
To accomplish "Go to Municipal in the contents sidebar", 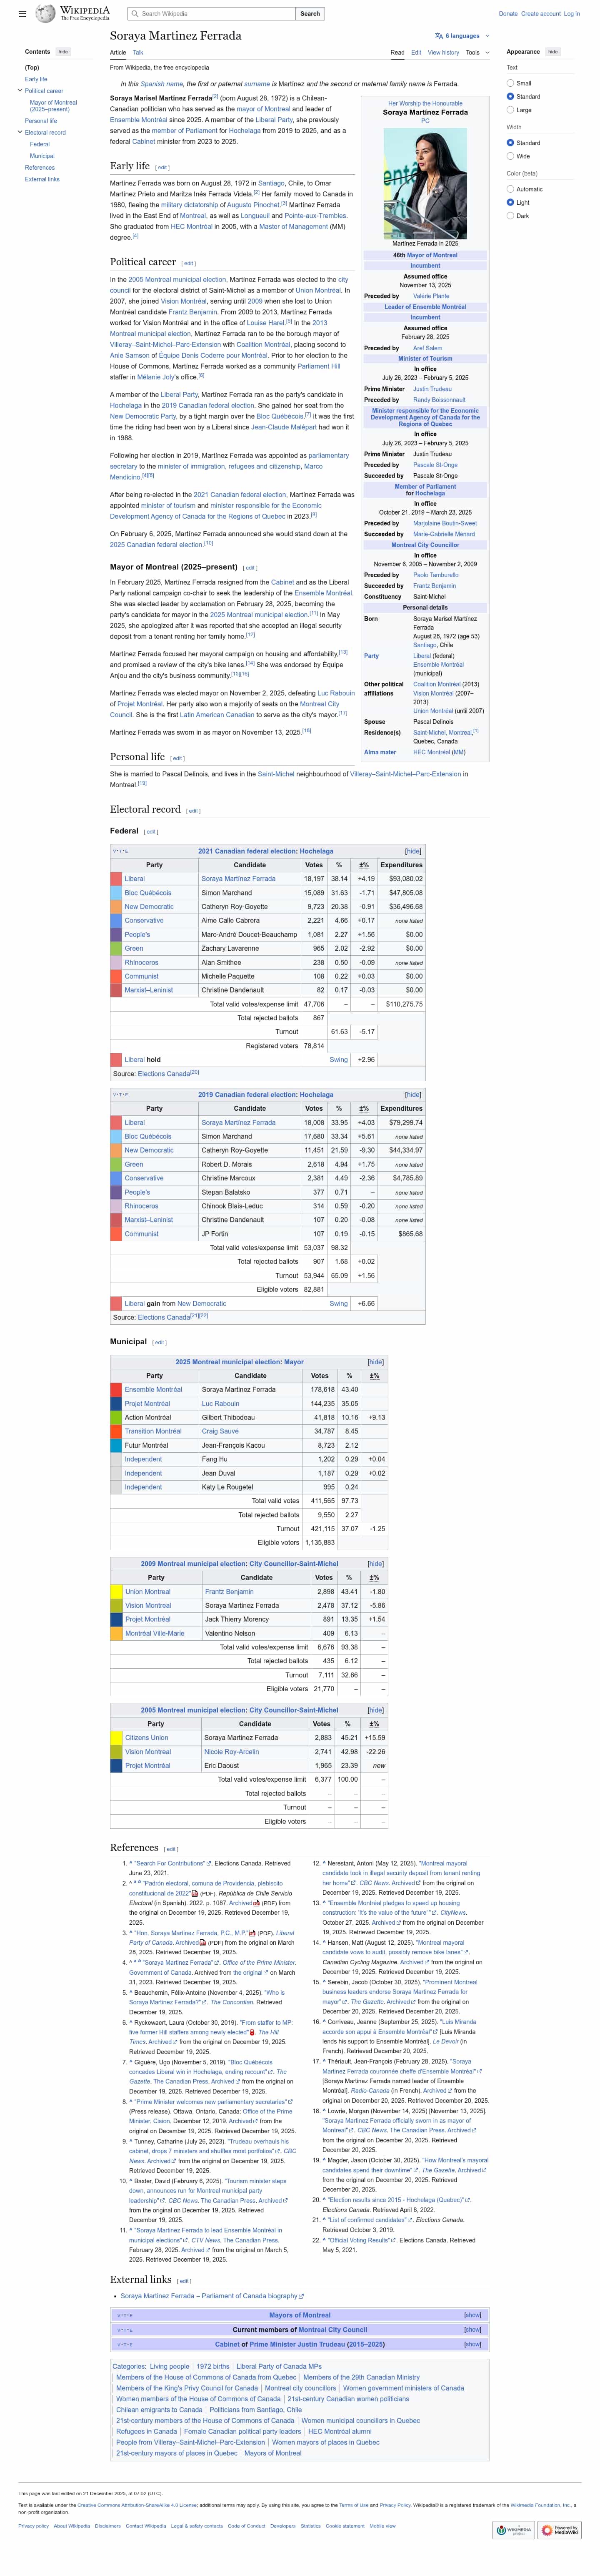I will click(x=42, y=156).
